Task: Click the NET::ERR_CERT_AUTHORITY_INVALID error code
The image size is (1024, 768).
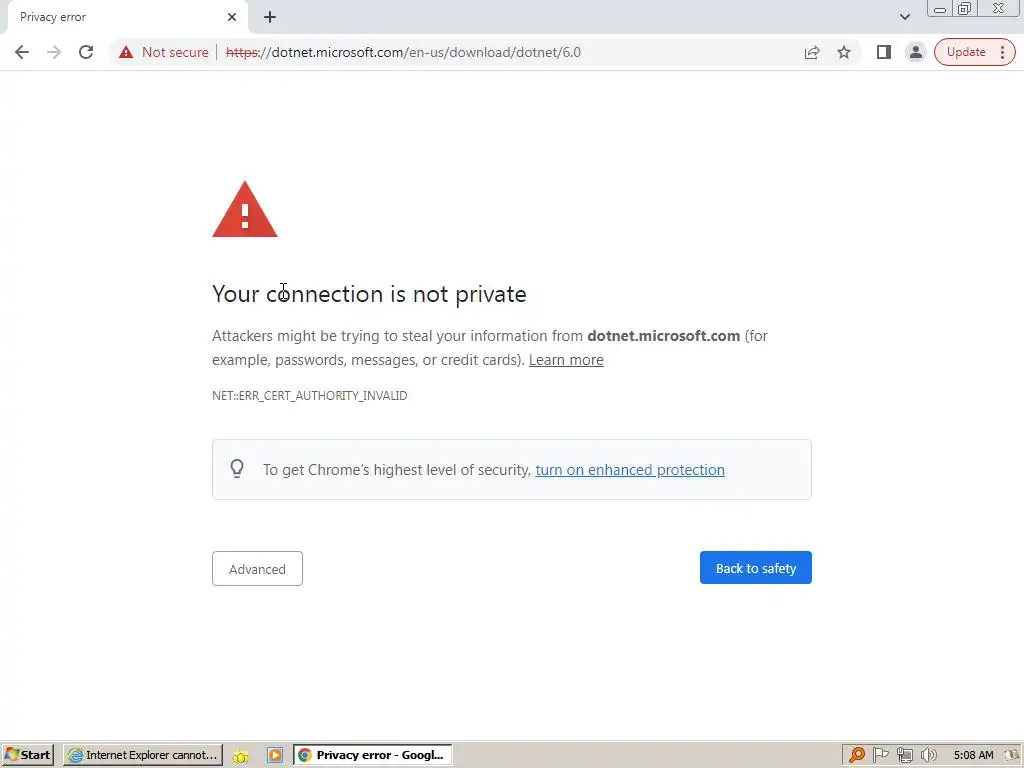Action: point(310,396)
